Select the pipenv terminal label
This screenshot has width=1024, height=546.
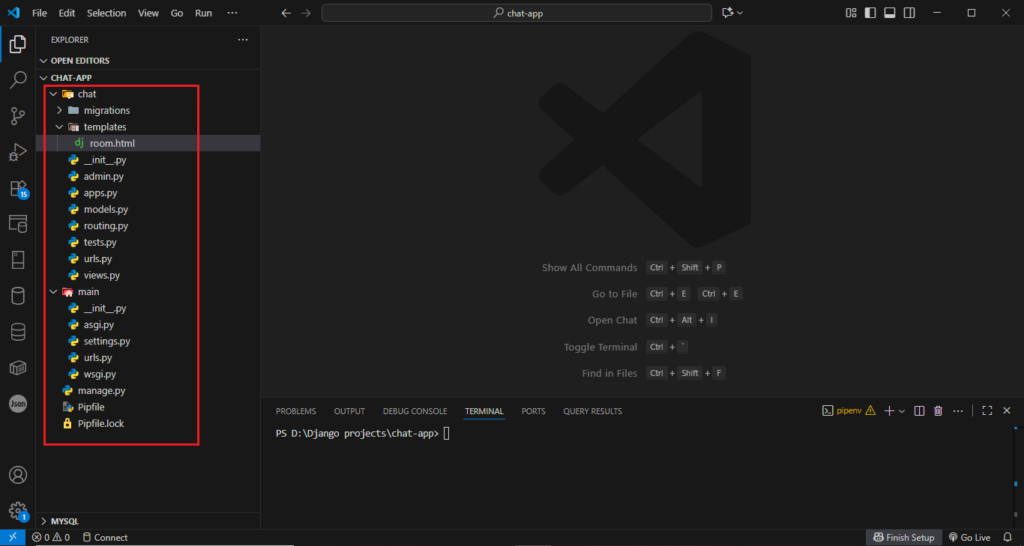pyautogui.click(x=849, y=411)
